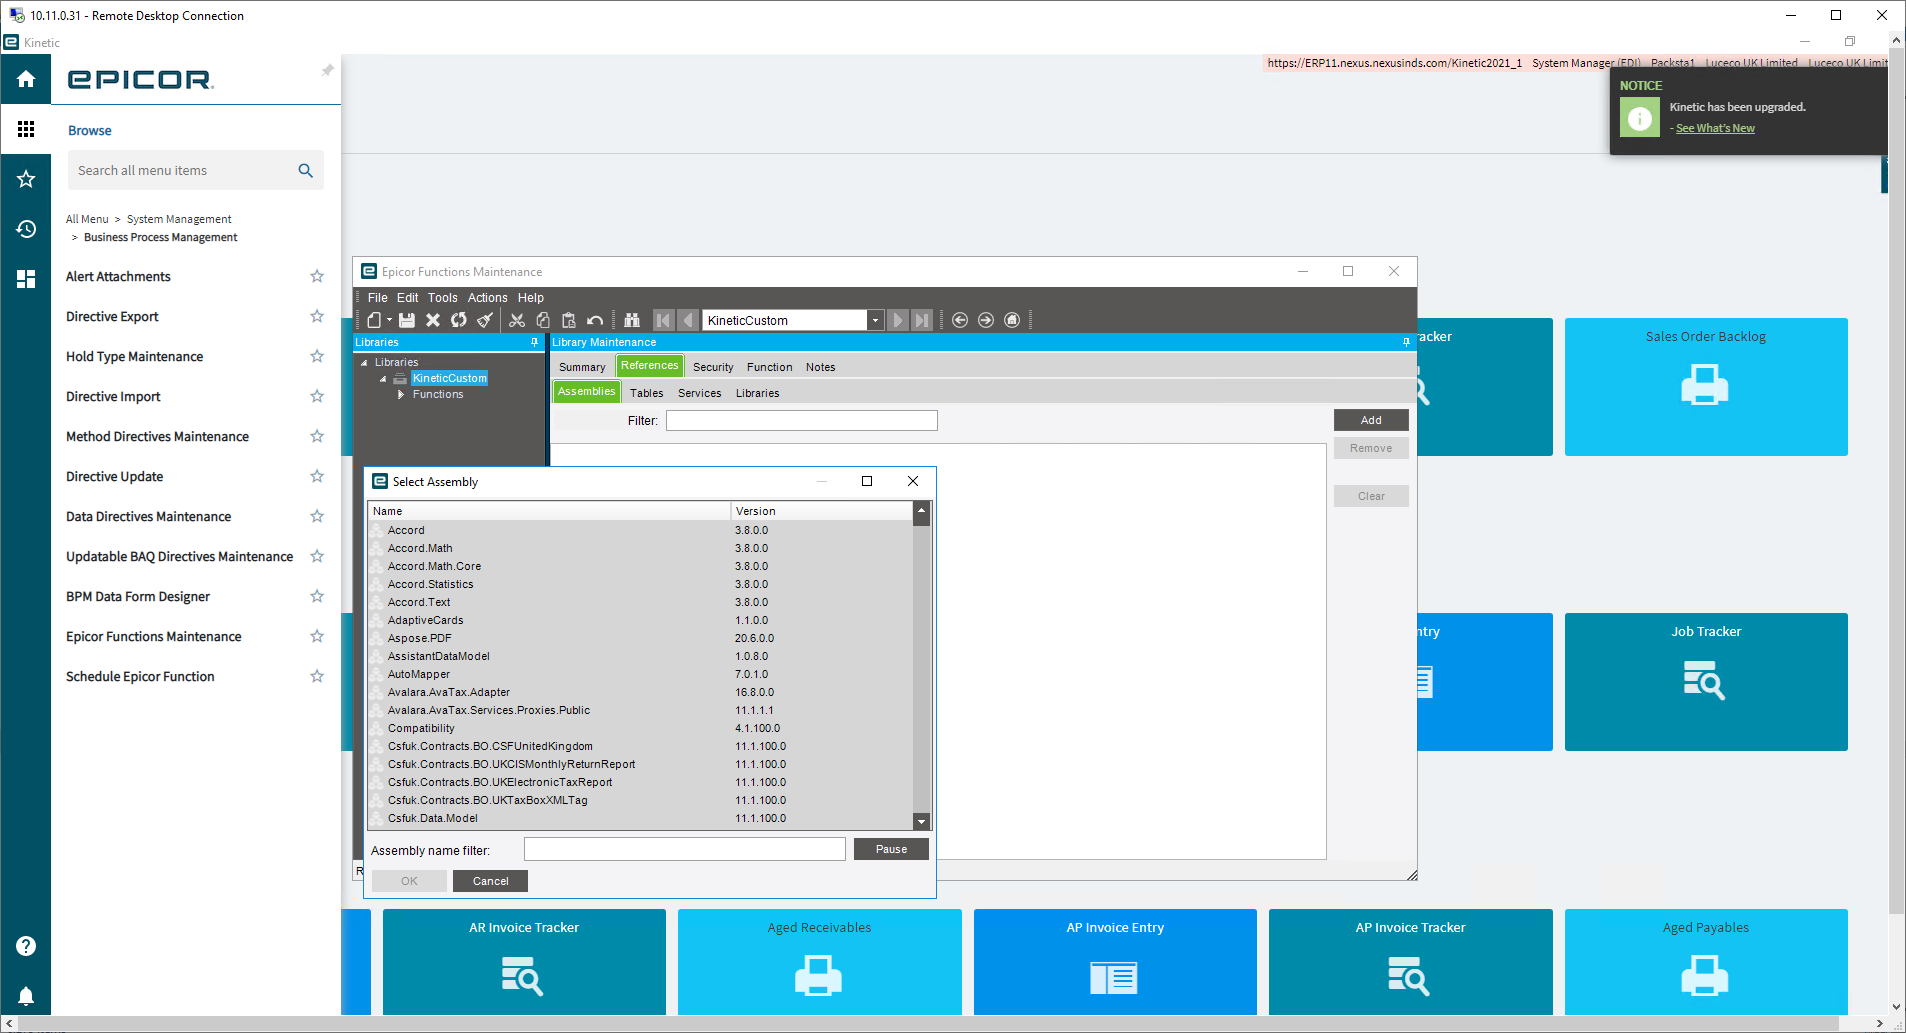Open search with the binoculars icon
The image size is (1906, 1033).
pyautogui.click(x=632, y=320)
